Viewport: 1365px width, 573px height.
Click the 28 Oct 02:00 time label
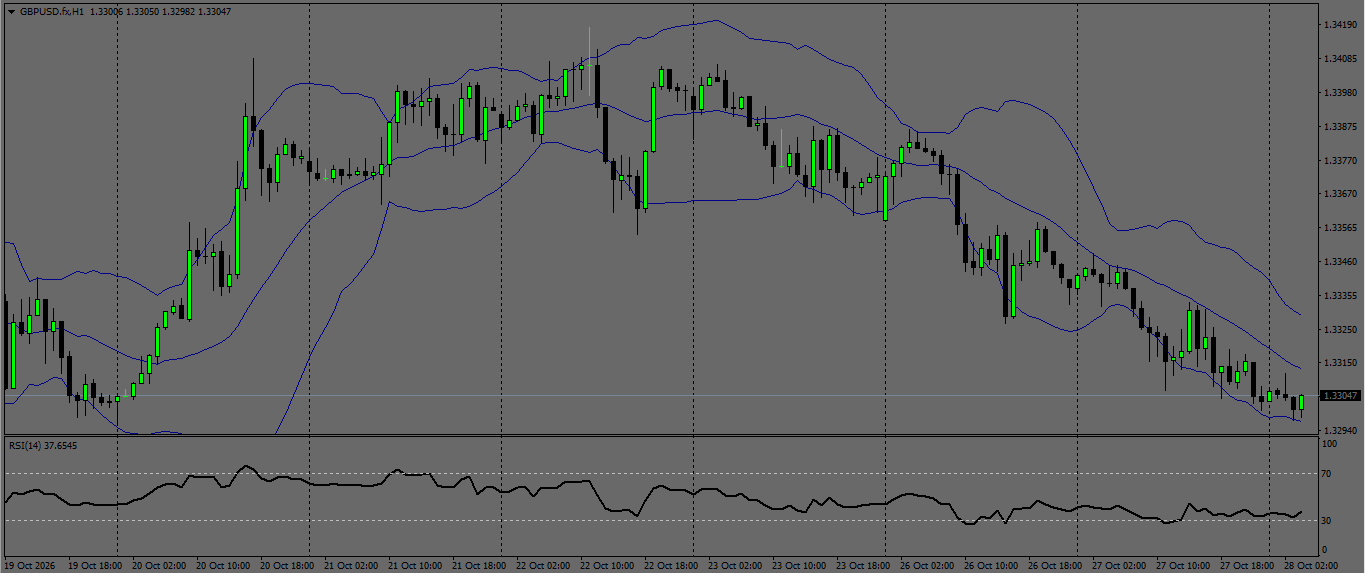(1311, 565)
